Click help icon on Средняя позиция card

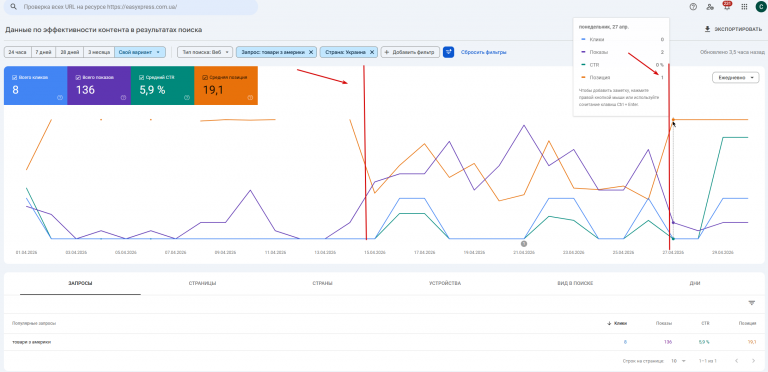(250, 97)
